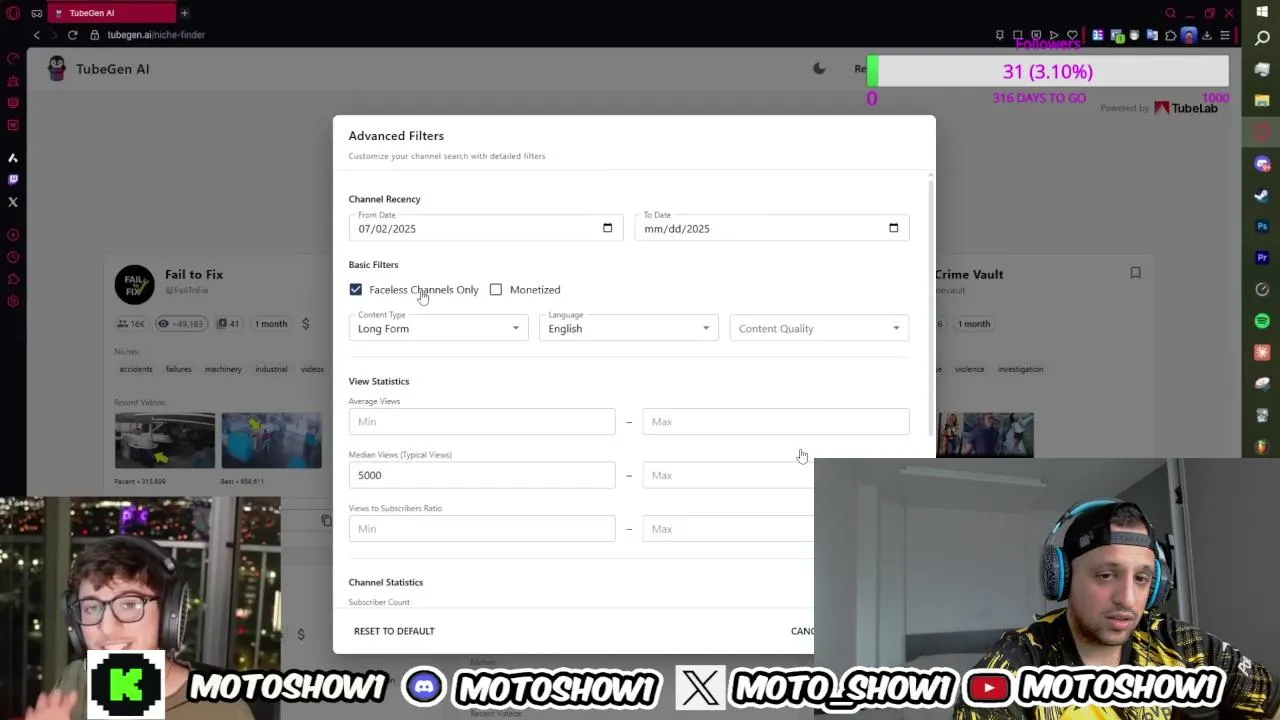Click Median Views Min field with 5000
The image size is (1280, 720).
pos(482,475)
